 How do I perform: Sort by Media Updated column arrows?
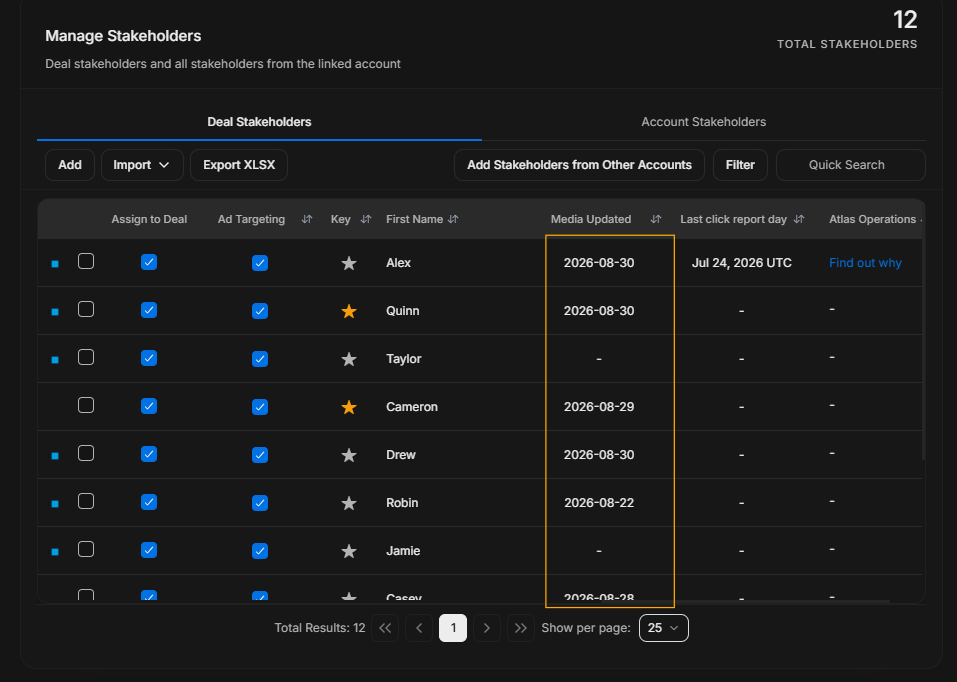click(655, 219)
